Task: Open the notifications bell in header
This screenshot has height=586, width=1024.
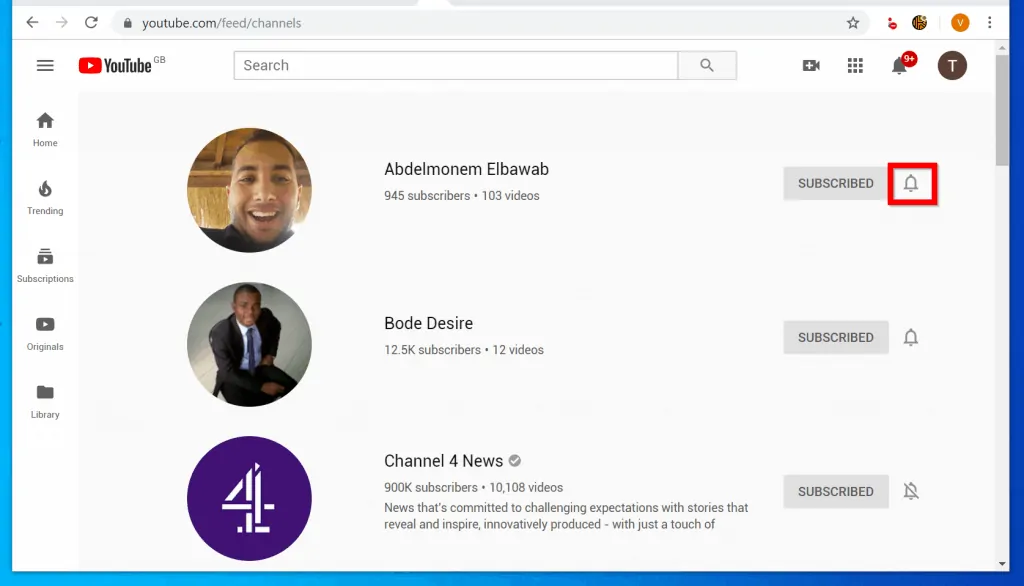Action: pyautogui.click(x=900, y=66)
